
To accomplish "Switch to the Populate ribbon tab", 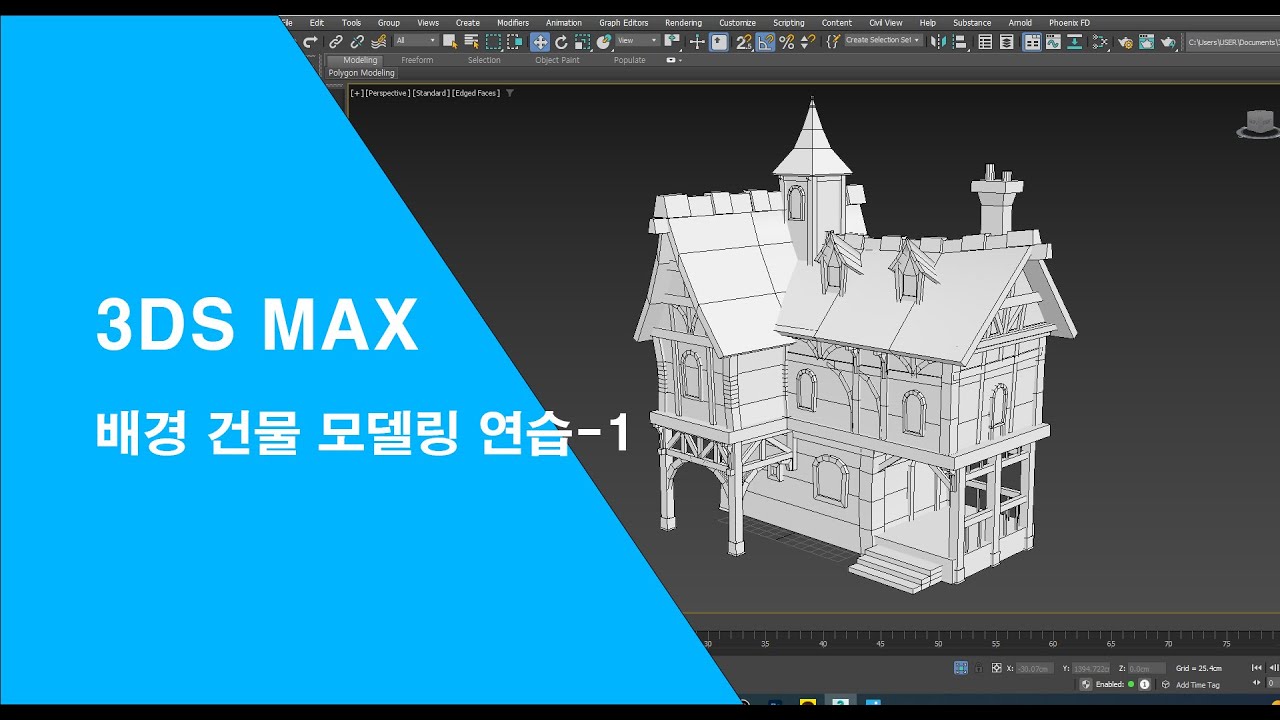I will point(629,60).
